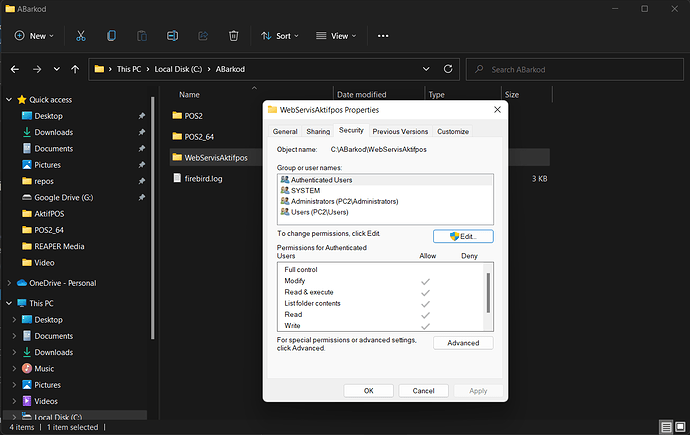Open the View dropdown menu
The image size is (690, 435).
click(336, 36)
